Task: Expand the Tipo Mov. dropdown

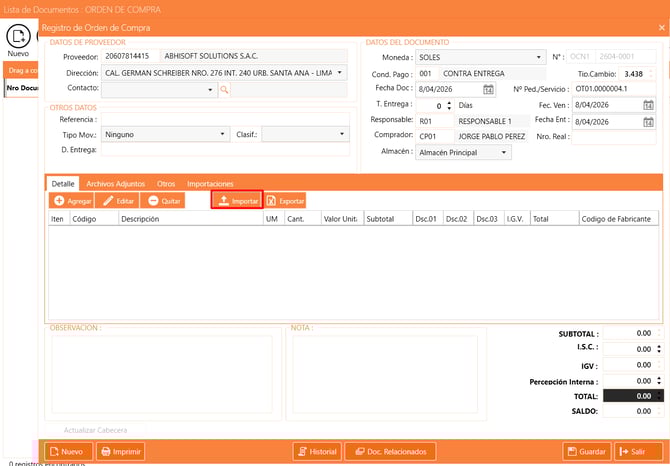Action: click(223, 134)
